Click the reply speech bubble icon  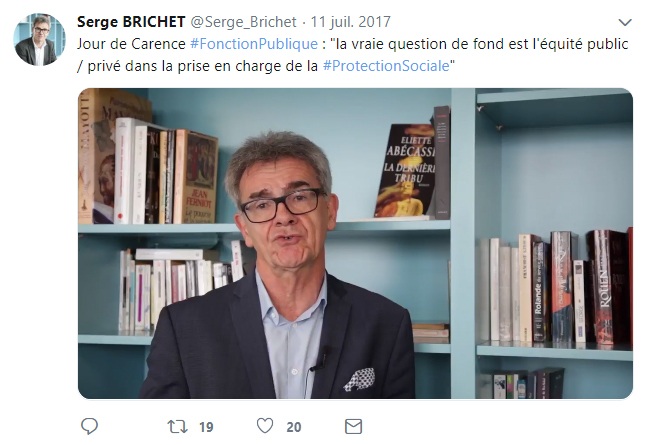coord(89,426)
